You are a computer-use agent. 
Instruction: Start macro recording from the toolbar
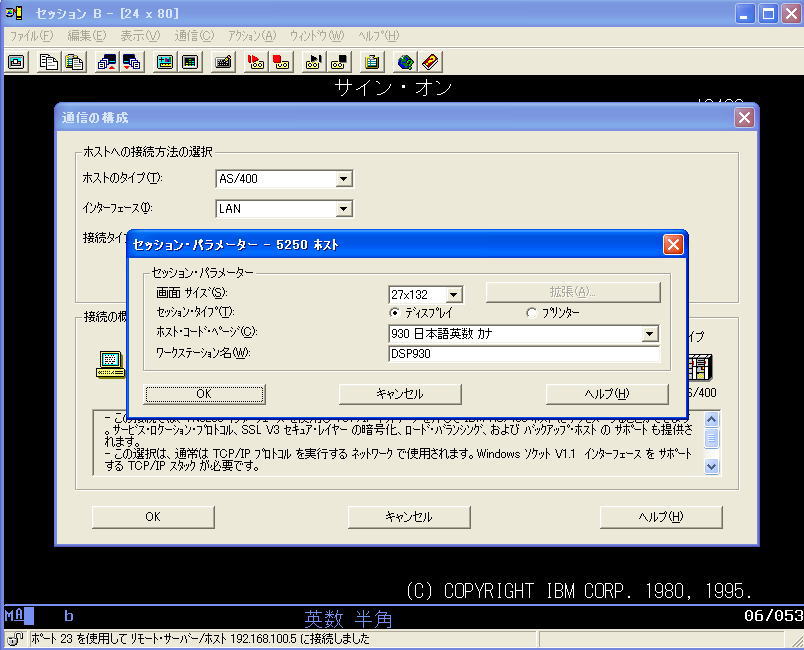[x=256, y=62]
